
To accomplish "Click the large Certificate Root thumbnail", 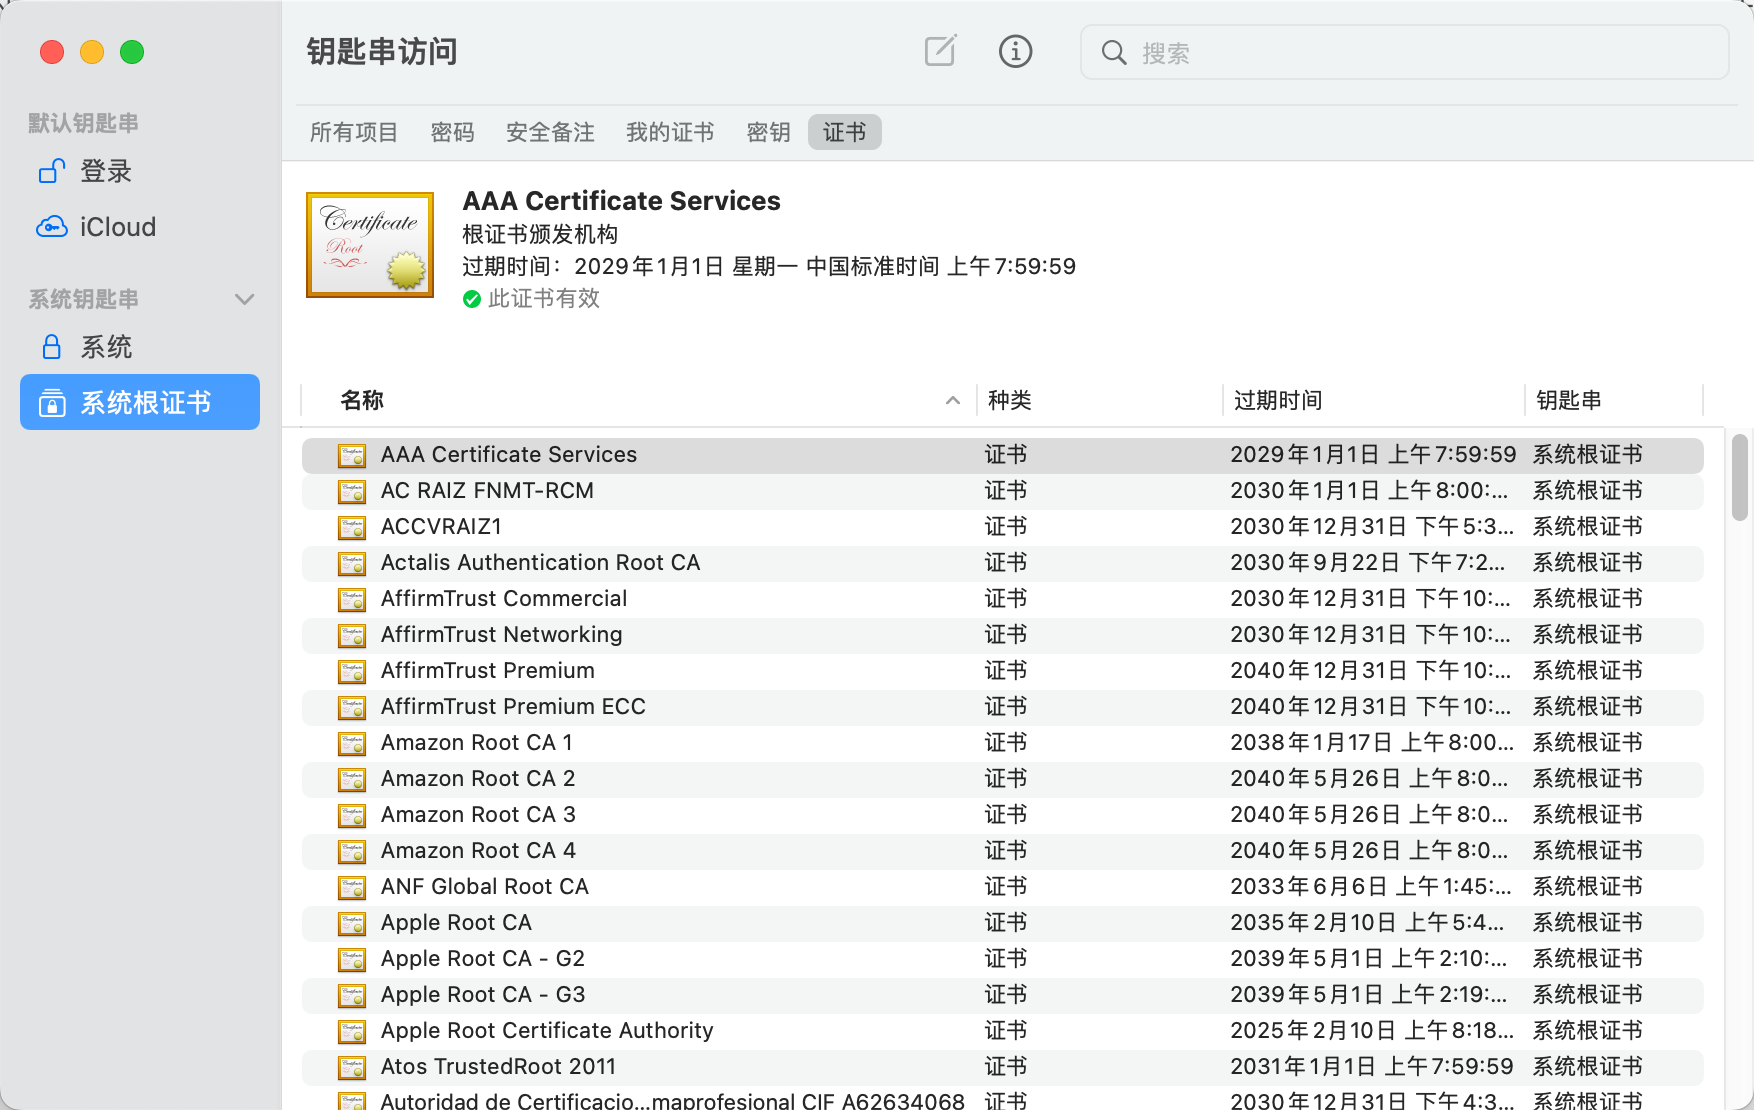I will (370, 245).
